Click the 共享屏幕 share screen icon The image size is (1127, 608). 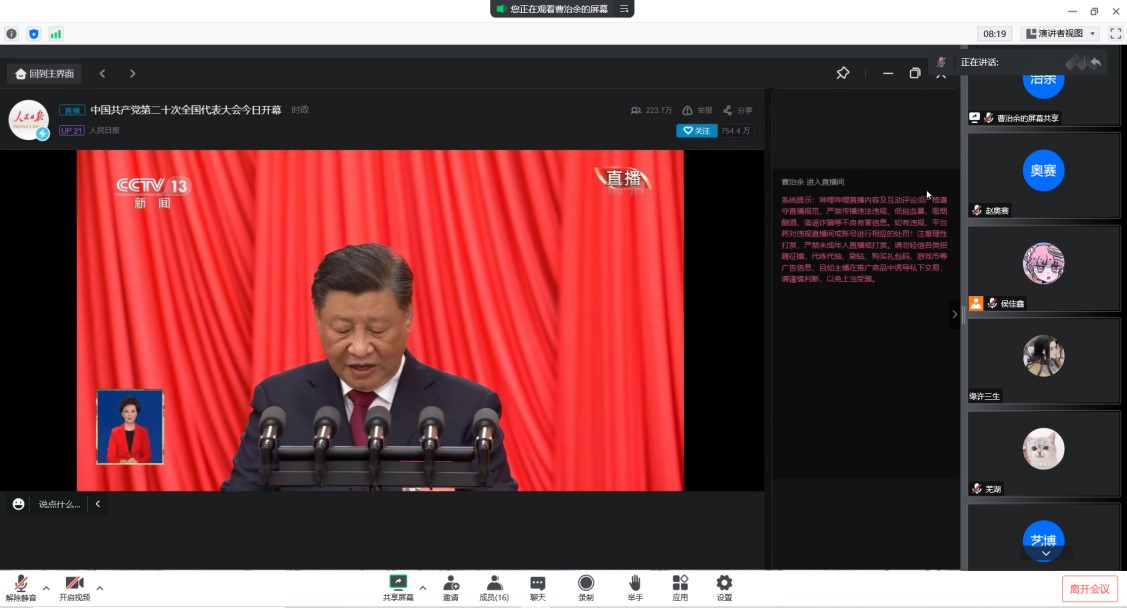click(398, 586)
